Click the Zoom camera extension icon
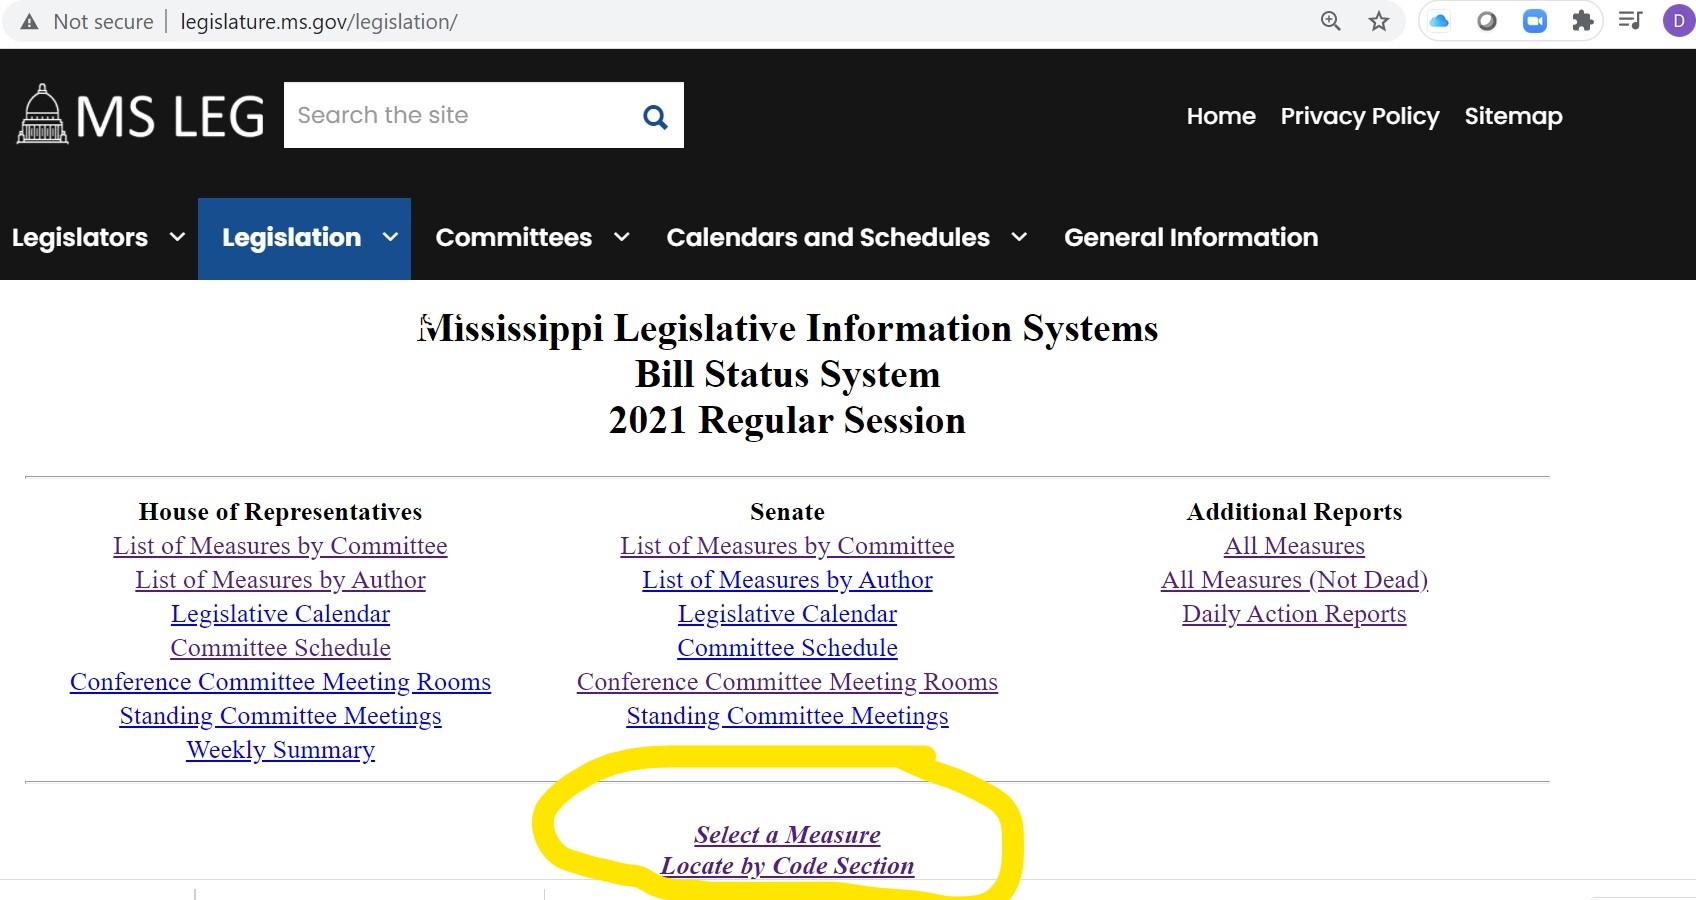This screenshot has width=1696, height=900. click(x=1534, y=21)
